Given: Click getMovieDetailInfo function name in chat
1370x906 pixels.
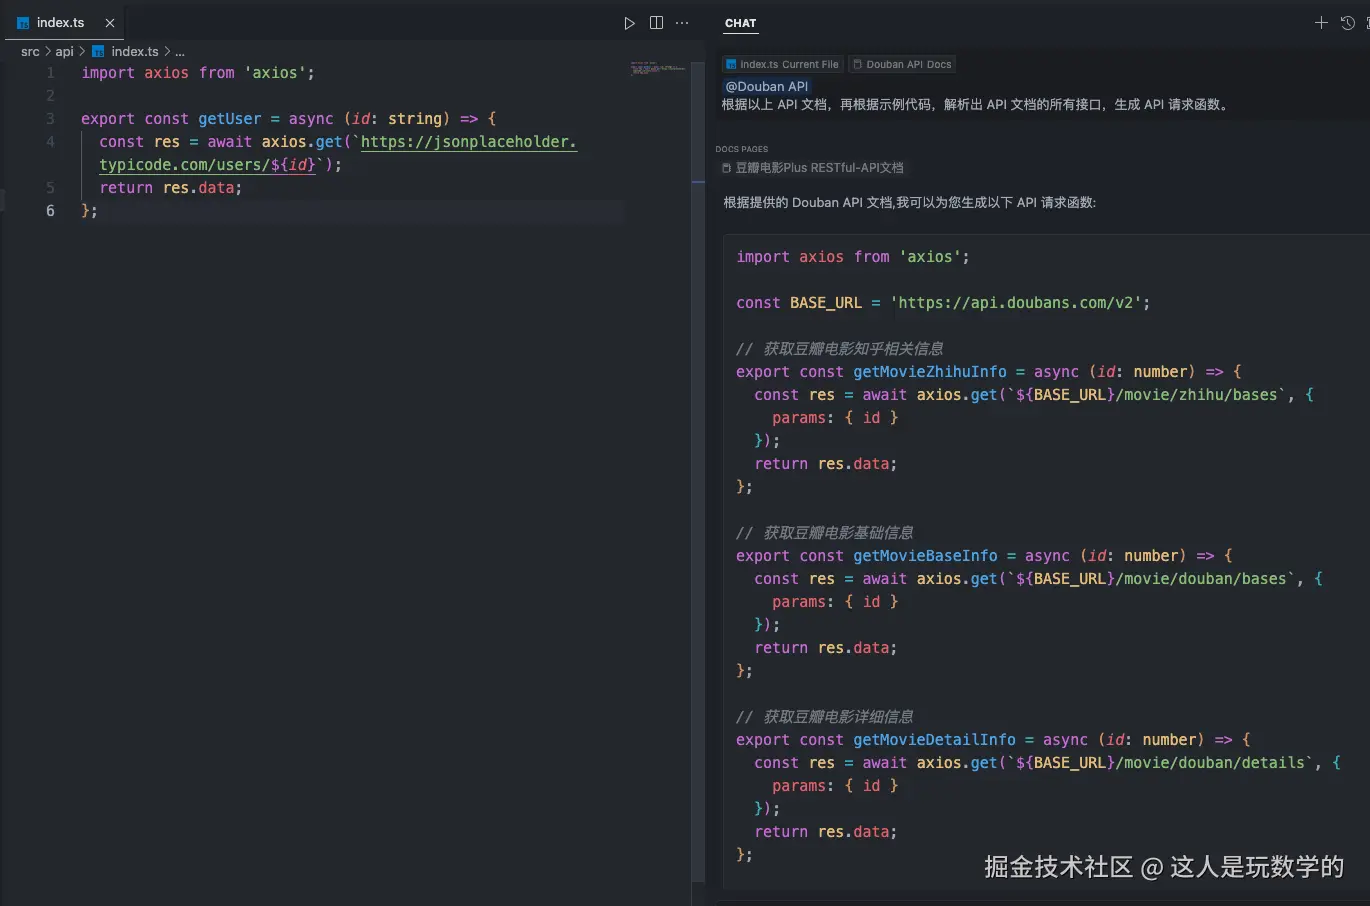Looking at the screenshot, I should pos(934,739).
